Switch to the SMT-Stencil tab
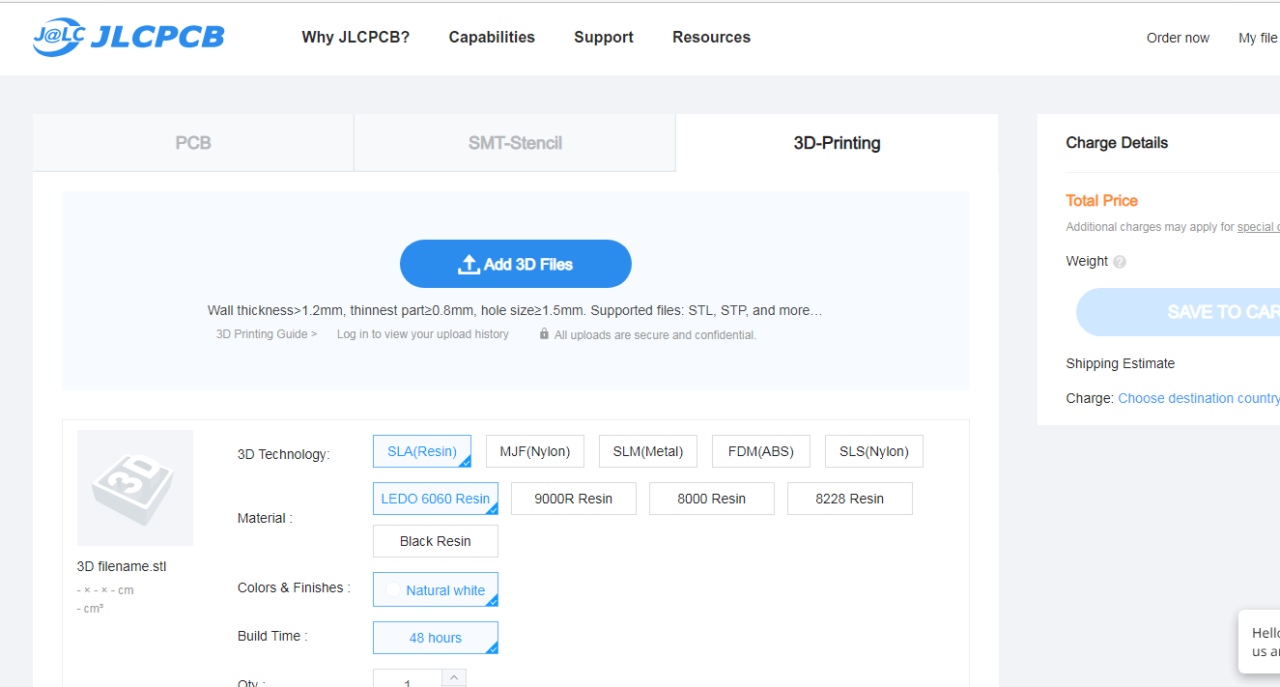1280x687 pixels. point(515,143)
